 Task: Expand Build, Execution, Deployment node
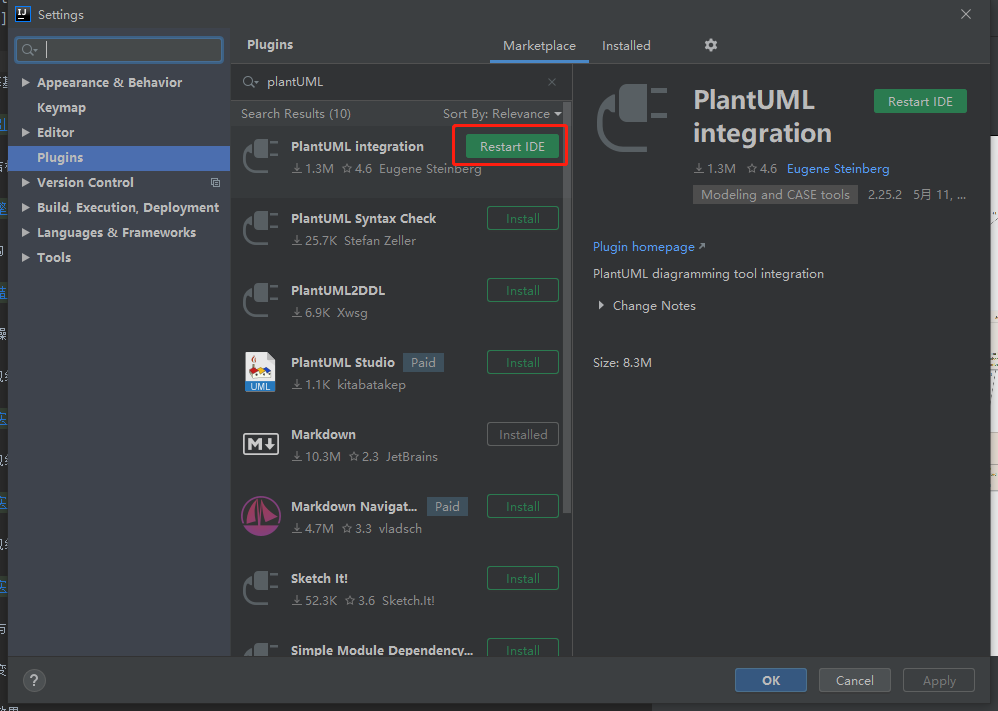26,208
